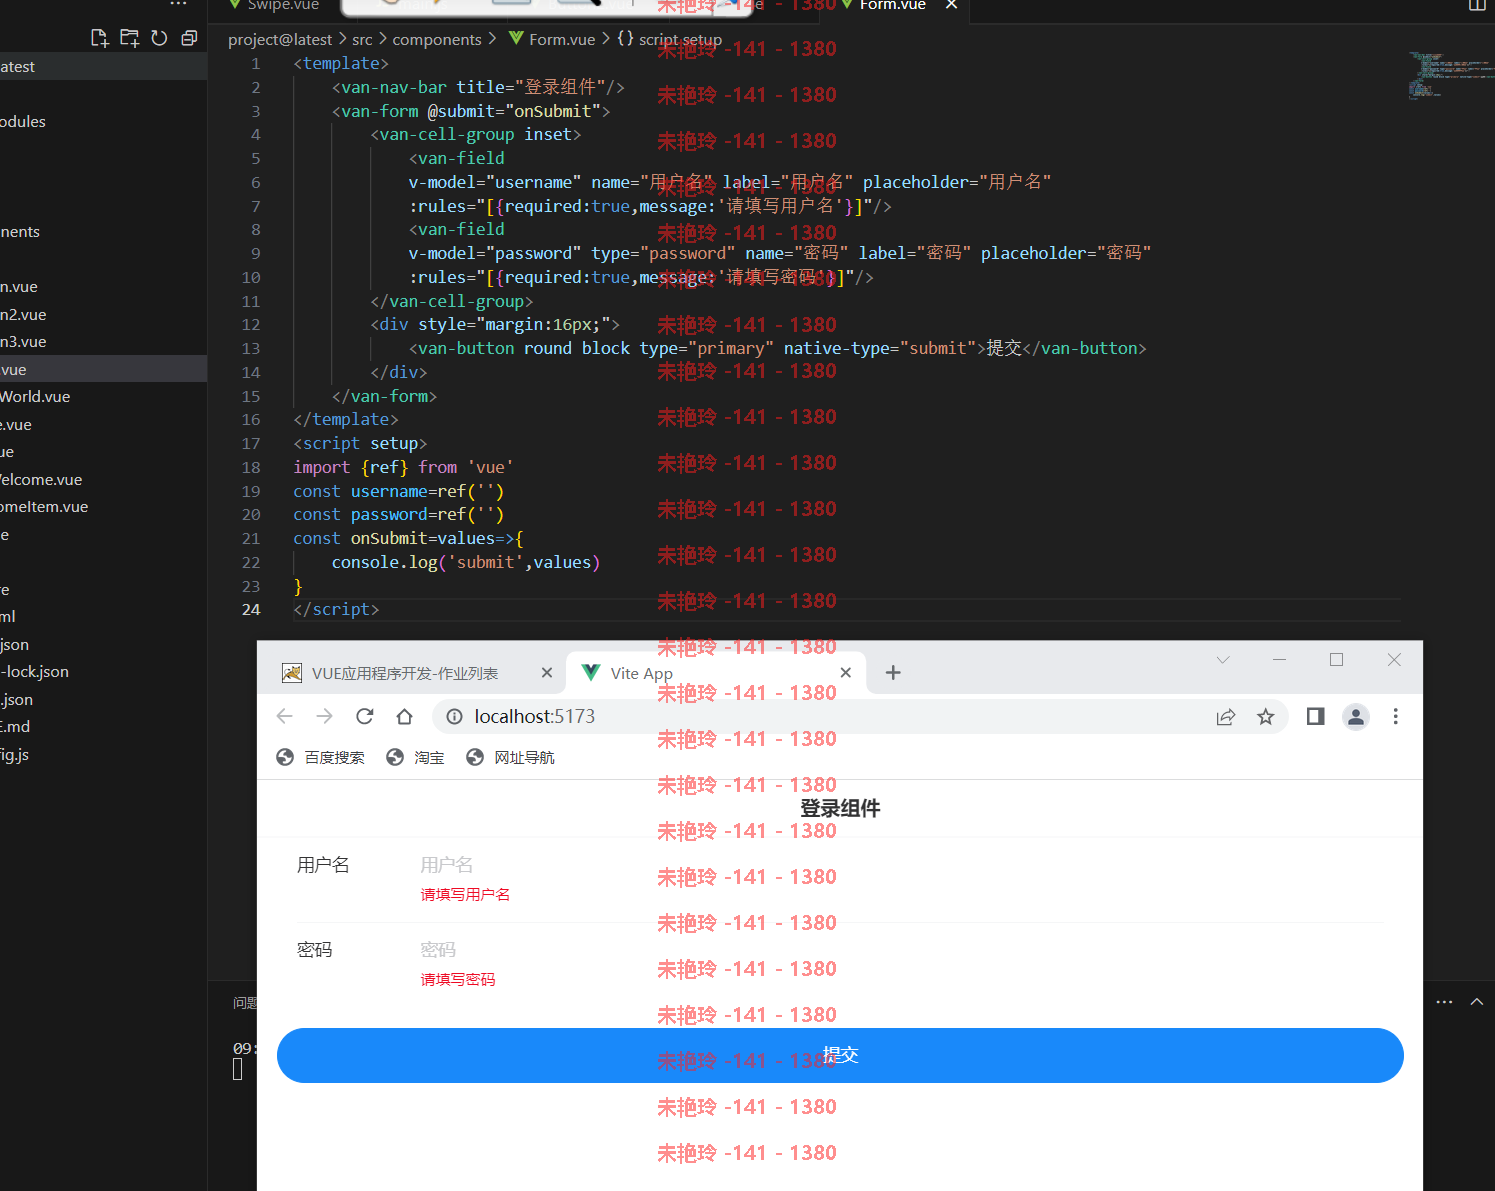Open the Chrome three-dot menu
The width and height of the screenshot is (1495, 1191).
(1396, 716)
